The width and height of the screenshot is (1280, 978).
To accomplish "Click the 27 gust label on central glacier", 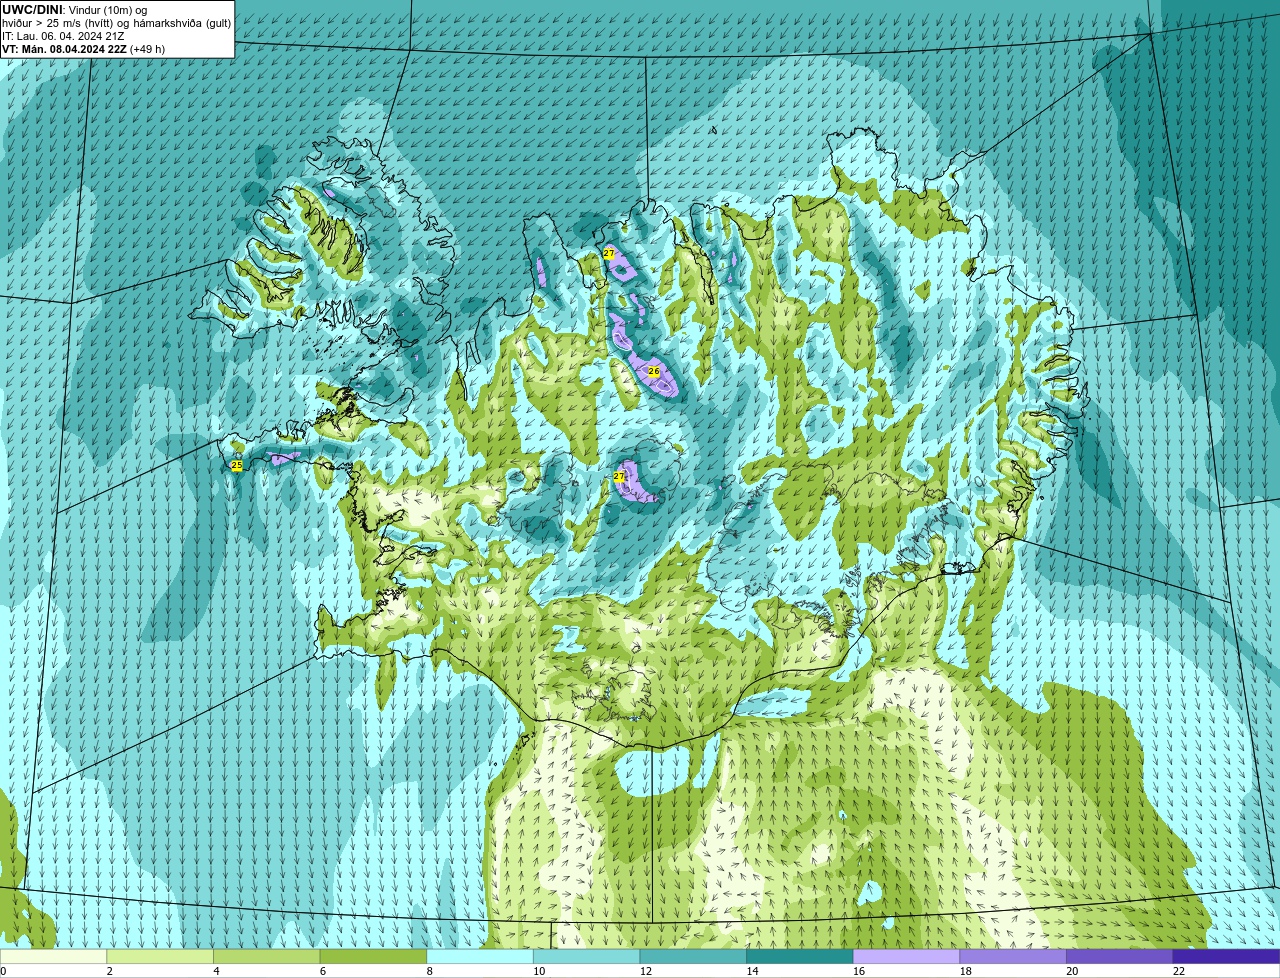I will click(x=620, y=476).
